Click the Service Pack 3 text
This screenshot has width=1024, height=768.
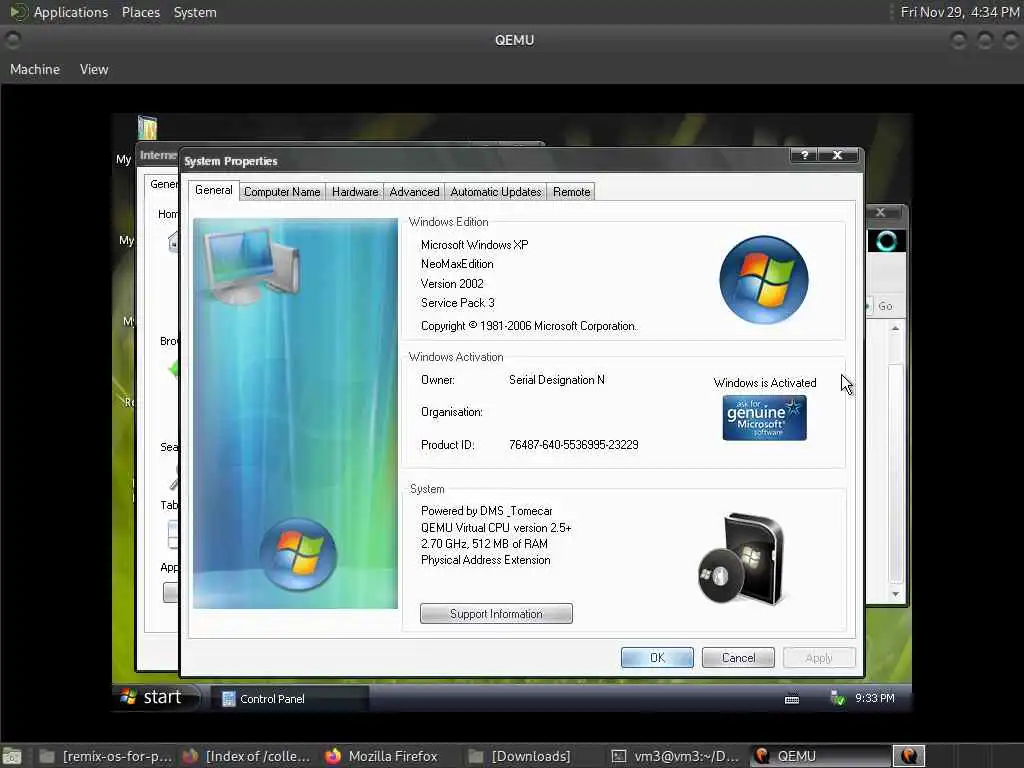pos(458,303)
